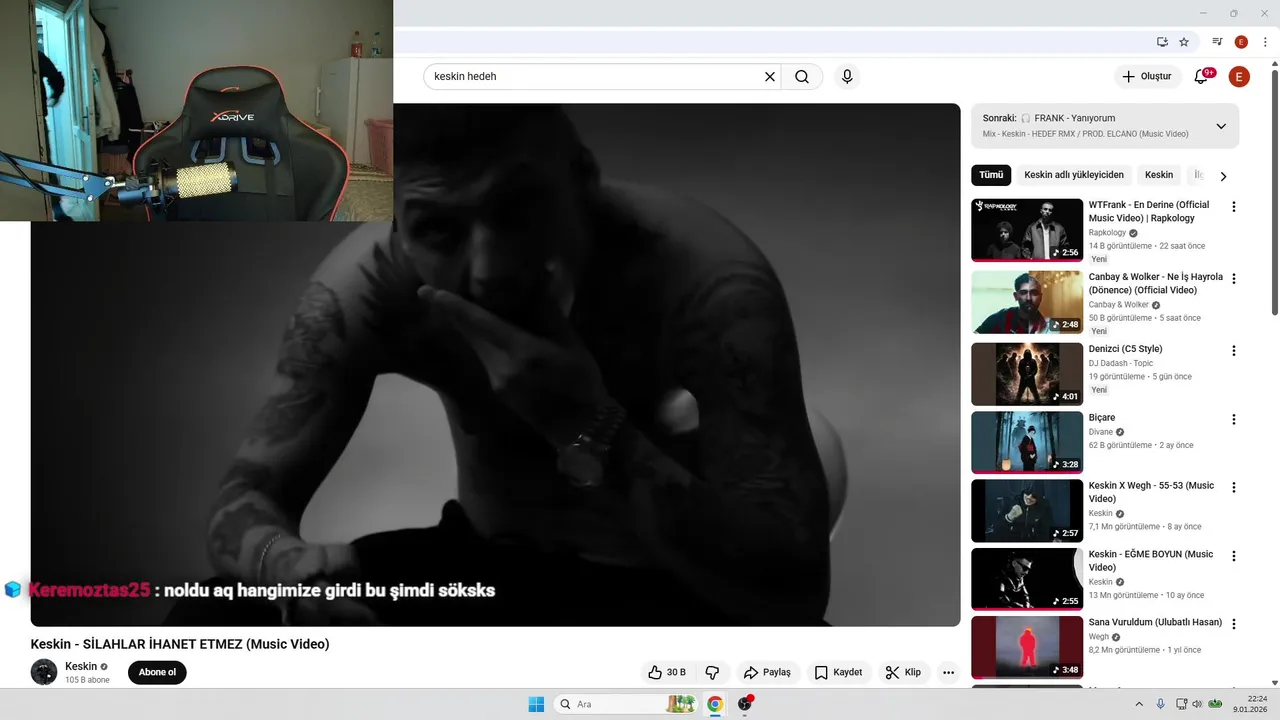Open options menu for Denizci (C5 Style)

click(x=1233, y=351)
